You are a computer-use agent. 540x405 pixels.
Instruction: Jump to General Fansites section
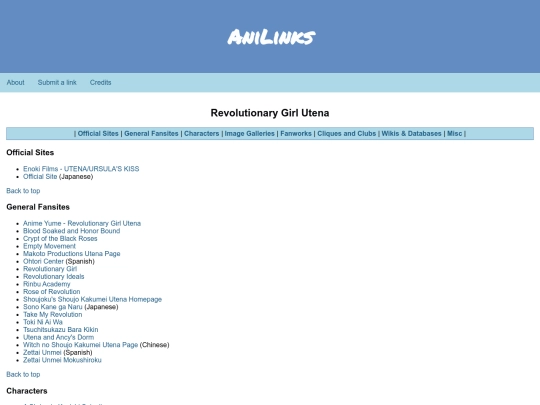(151, 134)
